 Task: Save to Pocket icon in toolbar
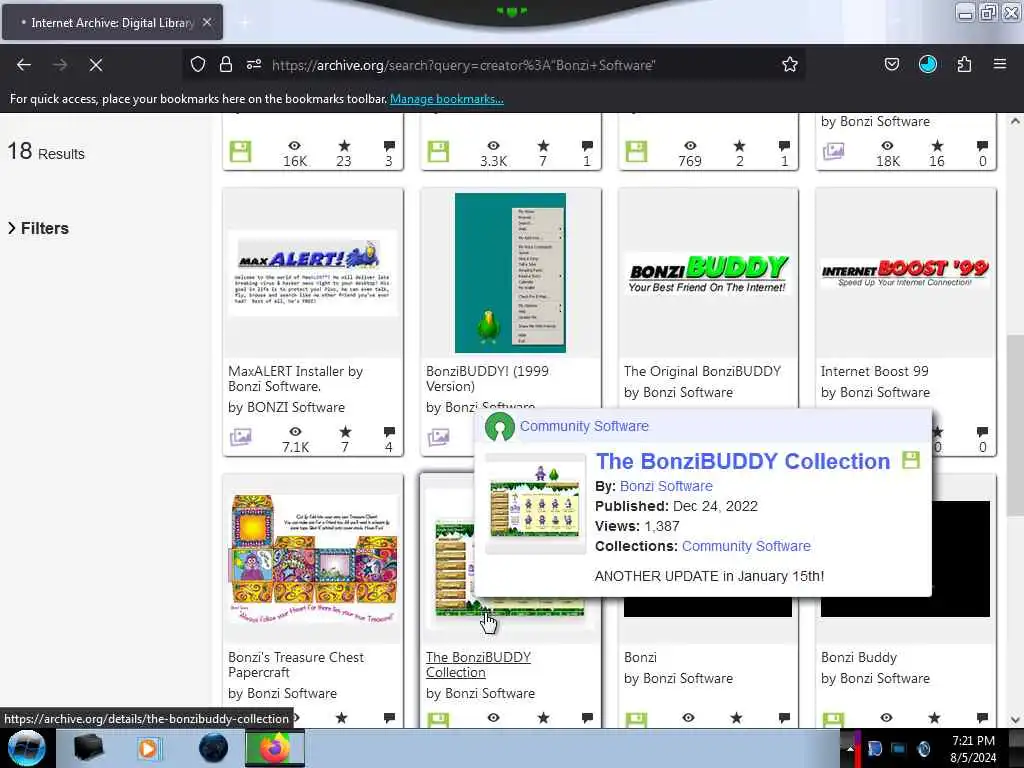pos(891,64)
